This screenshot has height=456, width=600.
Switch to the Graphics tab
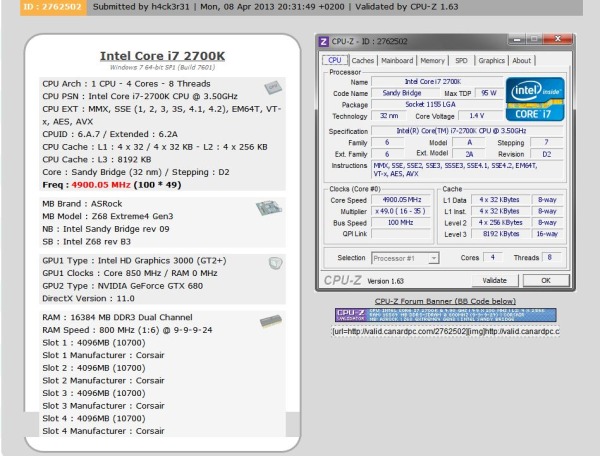[492, 60]
